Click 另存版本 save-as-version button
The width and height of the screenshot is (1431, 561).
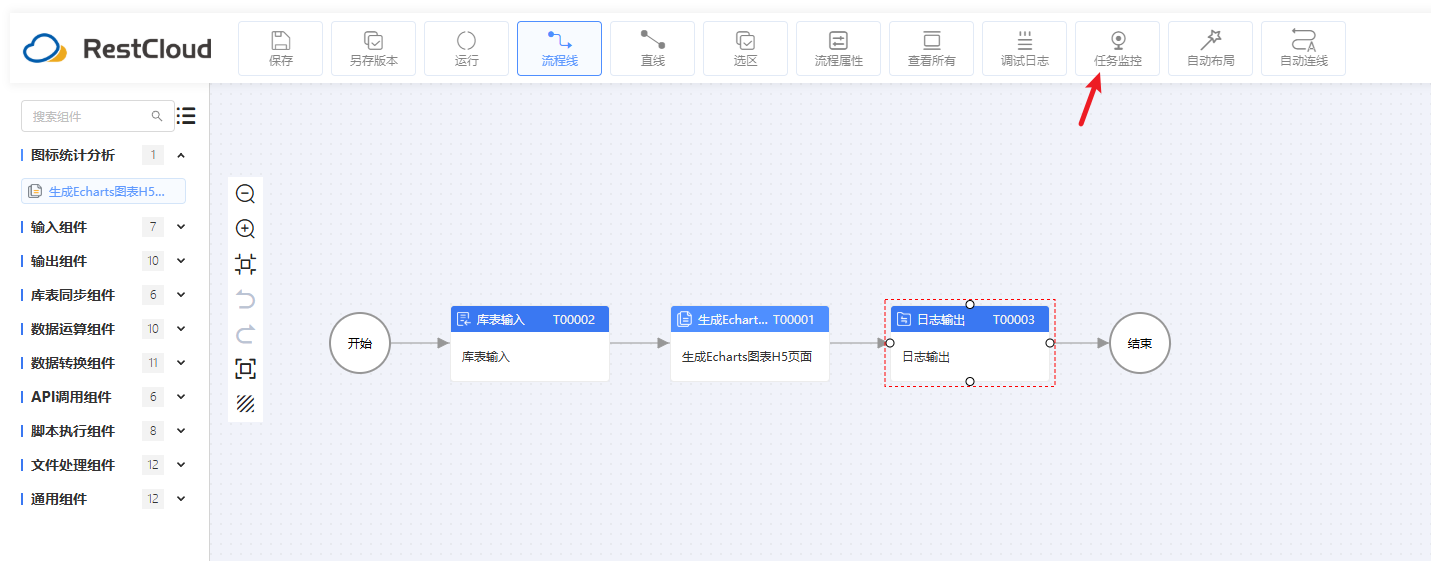point(373,48)
